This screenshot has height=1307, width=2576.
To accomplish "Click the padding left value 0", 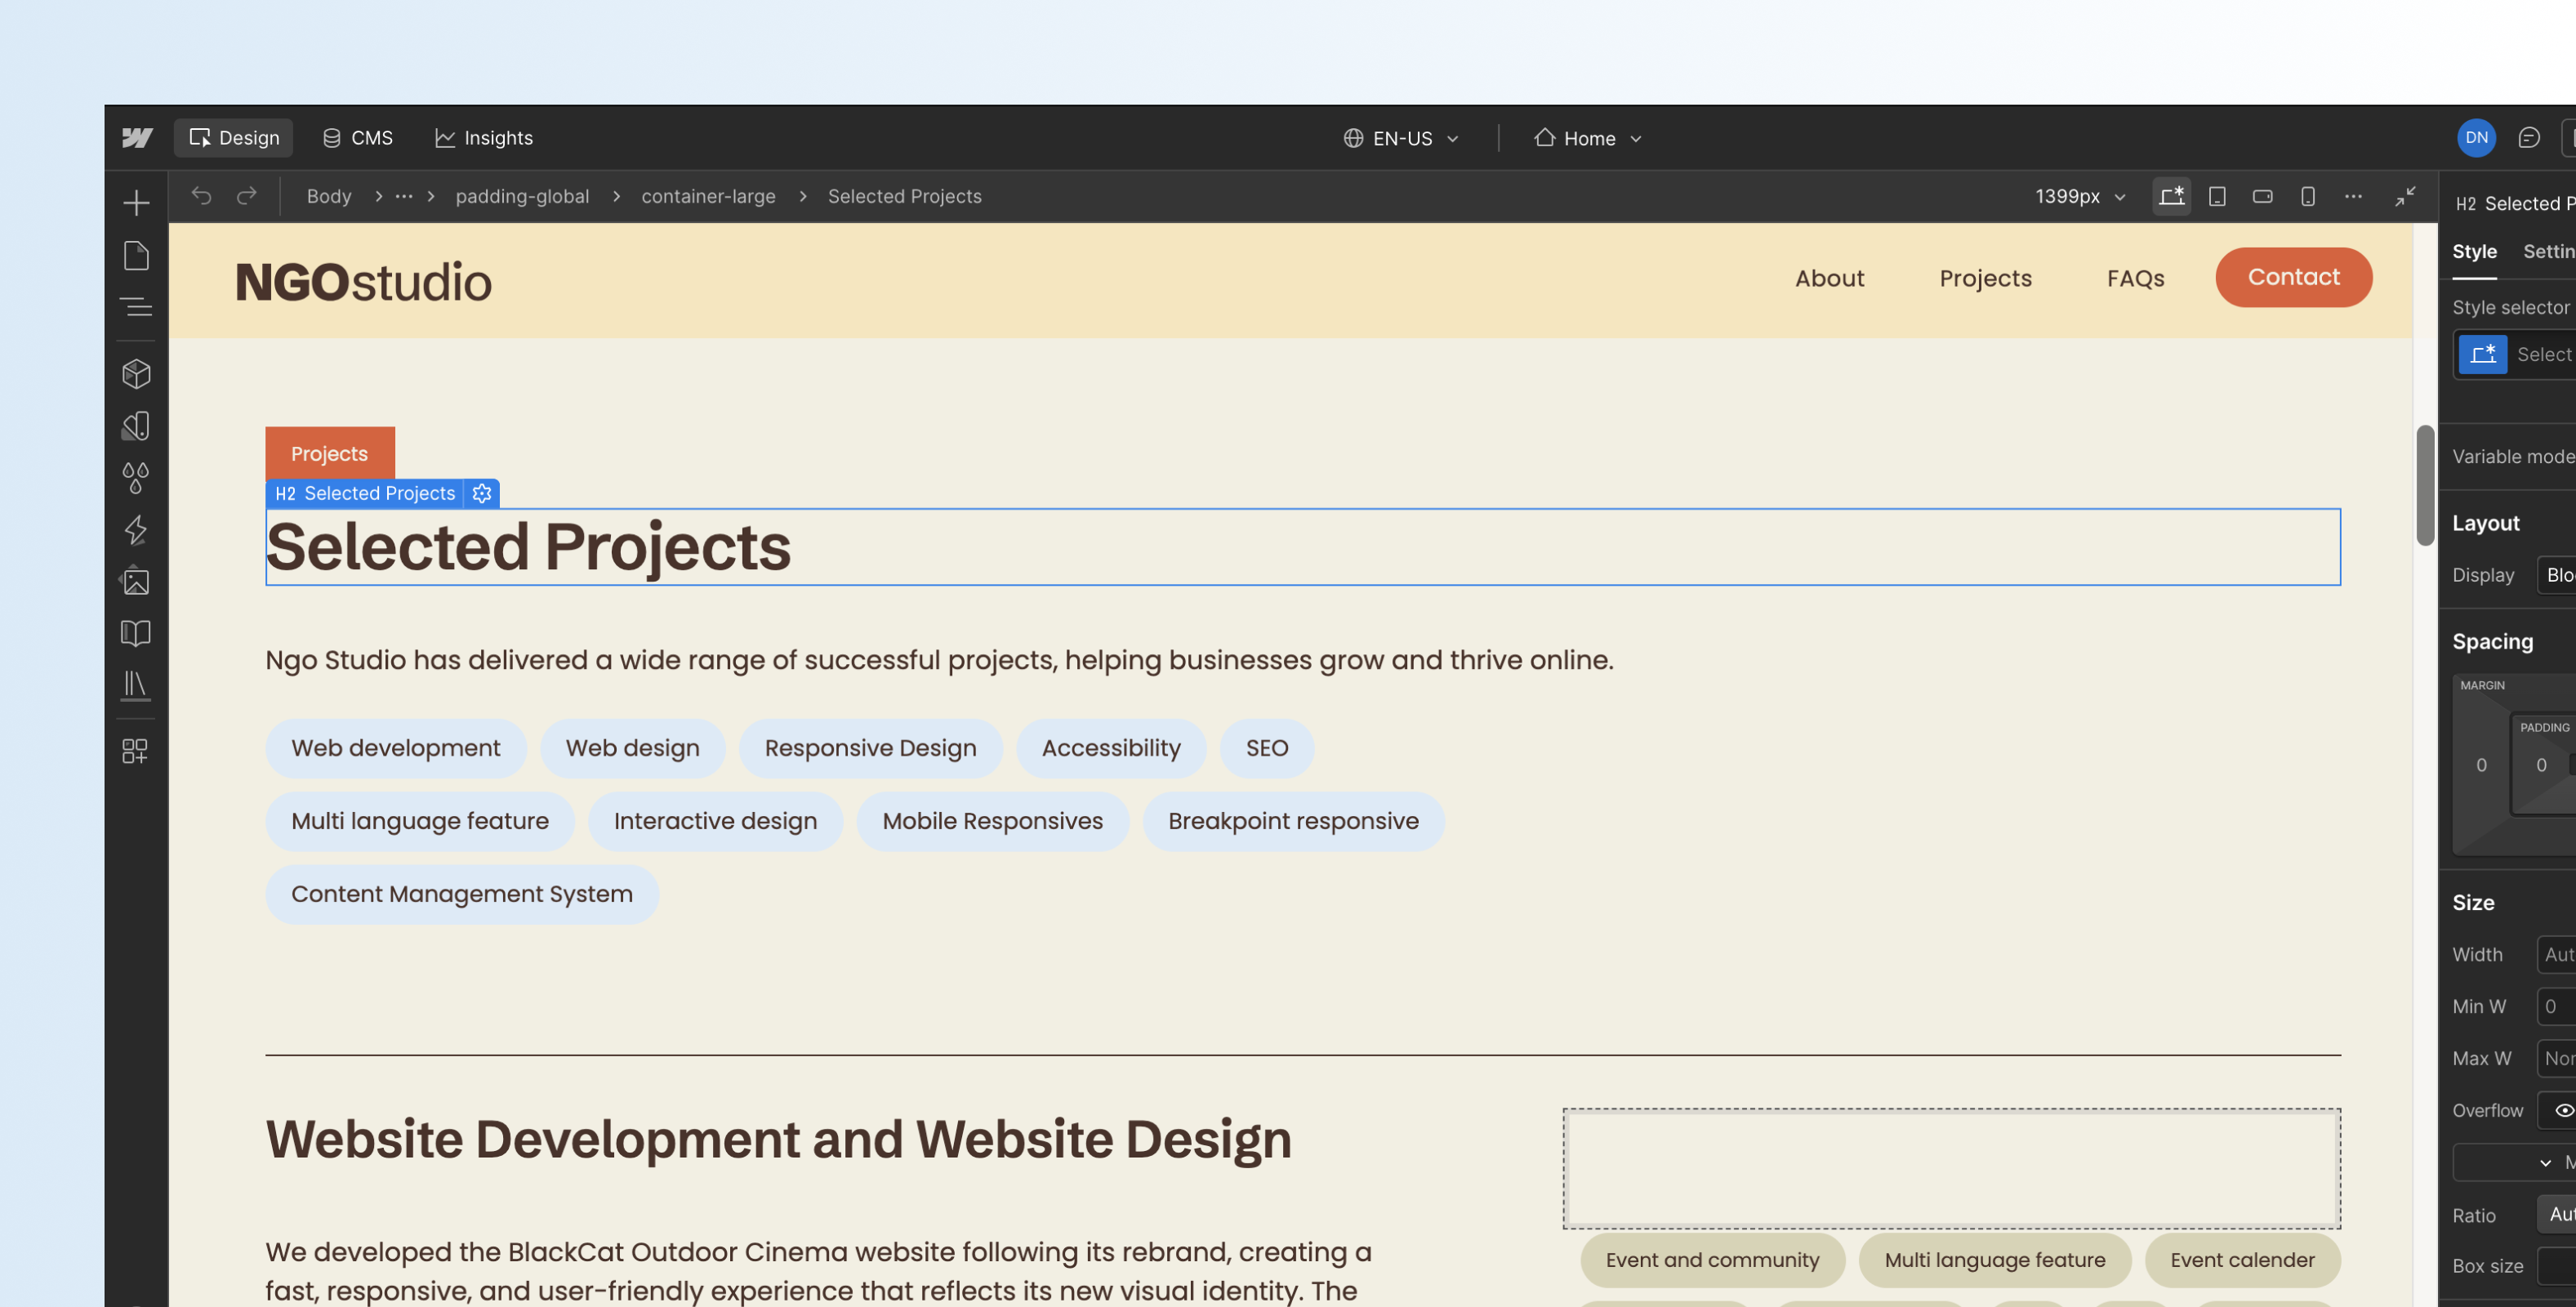I will 2541,765.
